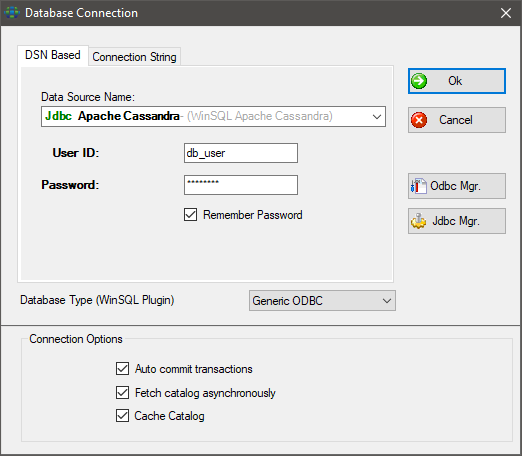
Task: Switch to the Connection String tab
Action: pyautogui.click(x=134, y=57)
